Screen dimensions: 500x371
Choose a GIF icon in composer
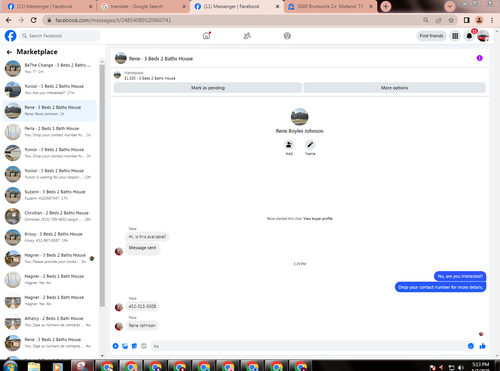144,346
